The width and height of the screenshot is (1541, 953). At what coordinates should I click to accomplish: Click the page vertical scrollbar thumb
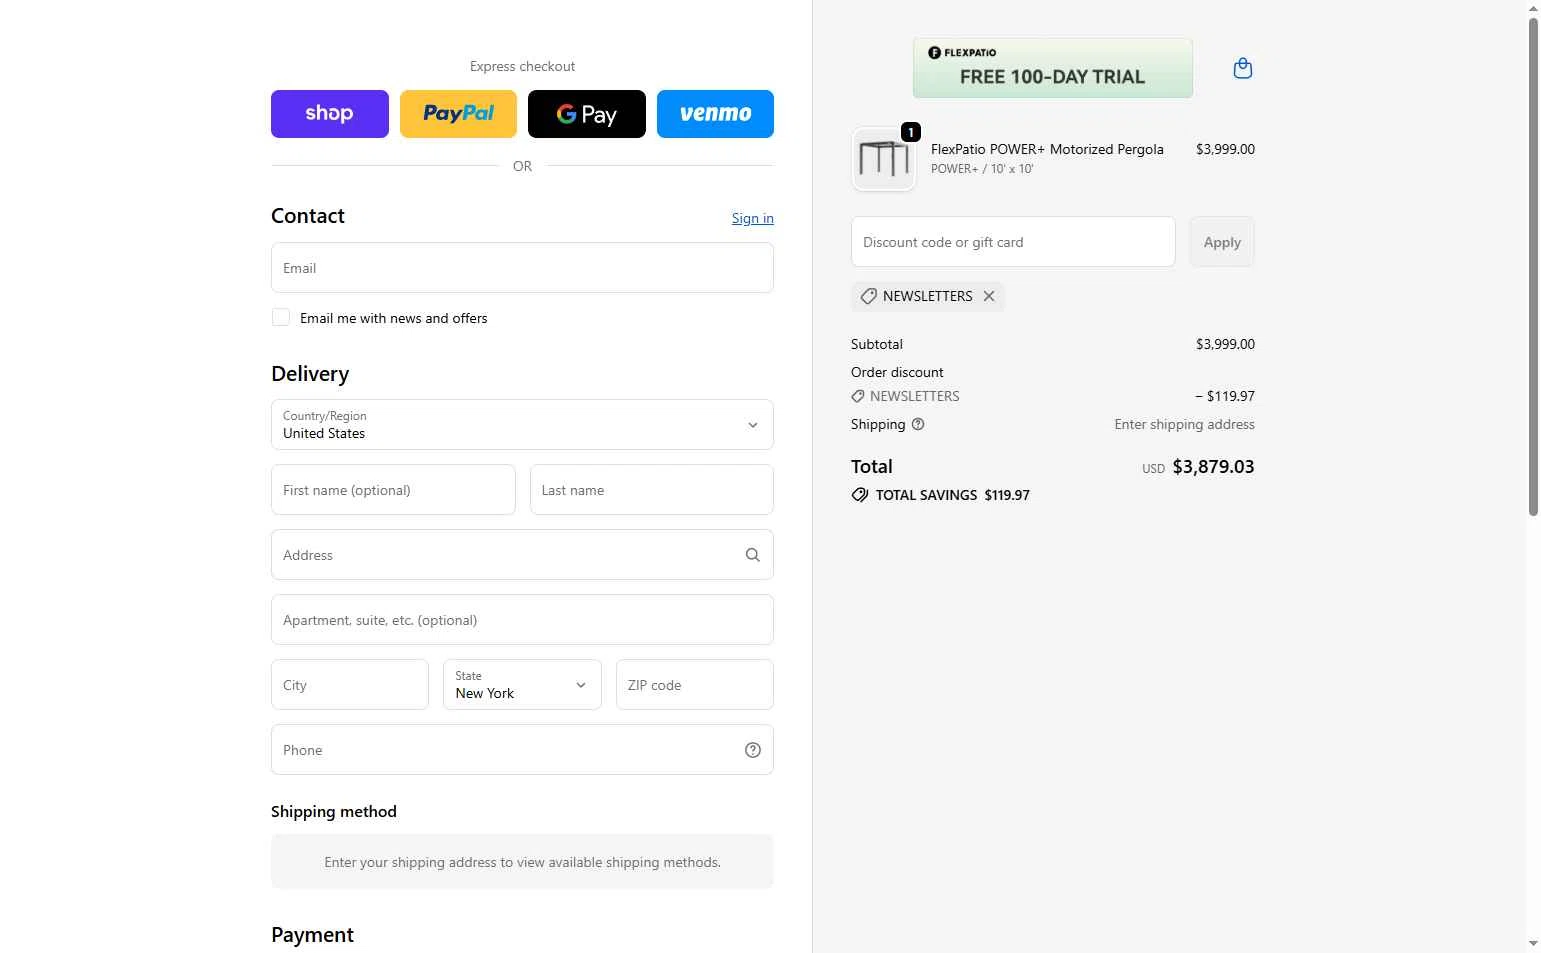click(x=1534, y=266)
